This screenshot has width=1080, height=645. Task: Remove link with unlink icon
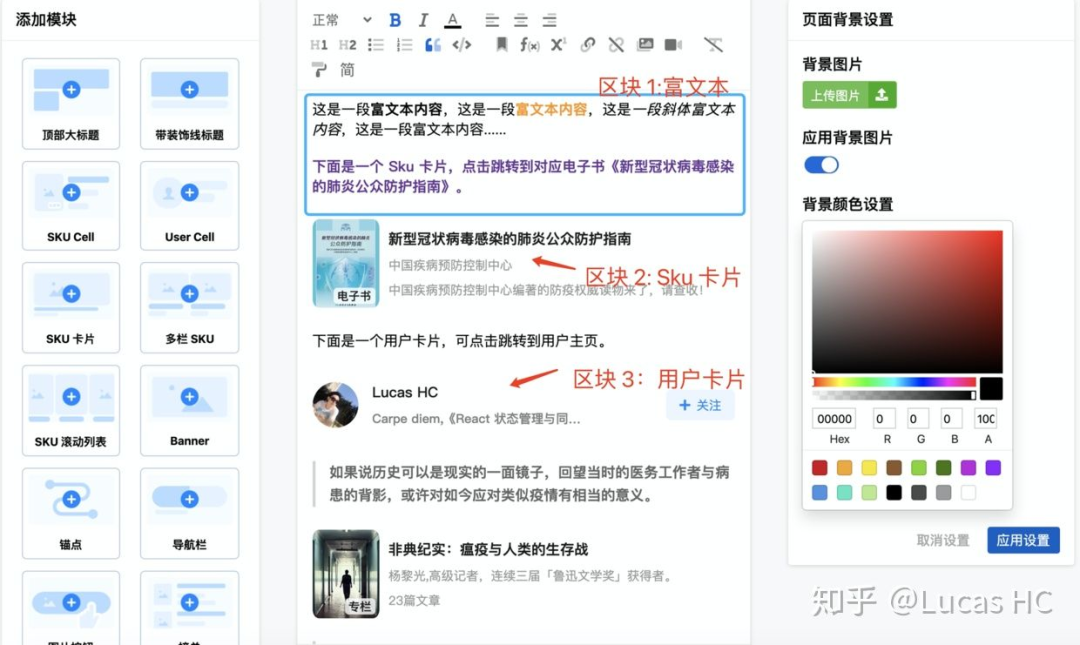click(616, 45)
